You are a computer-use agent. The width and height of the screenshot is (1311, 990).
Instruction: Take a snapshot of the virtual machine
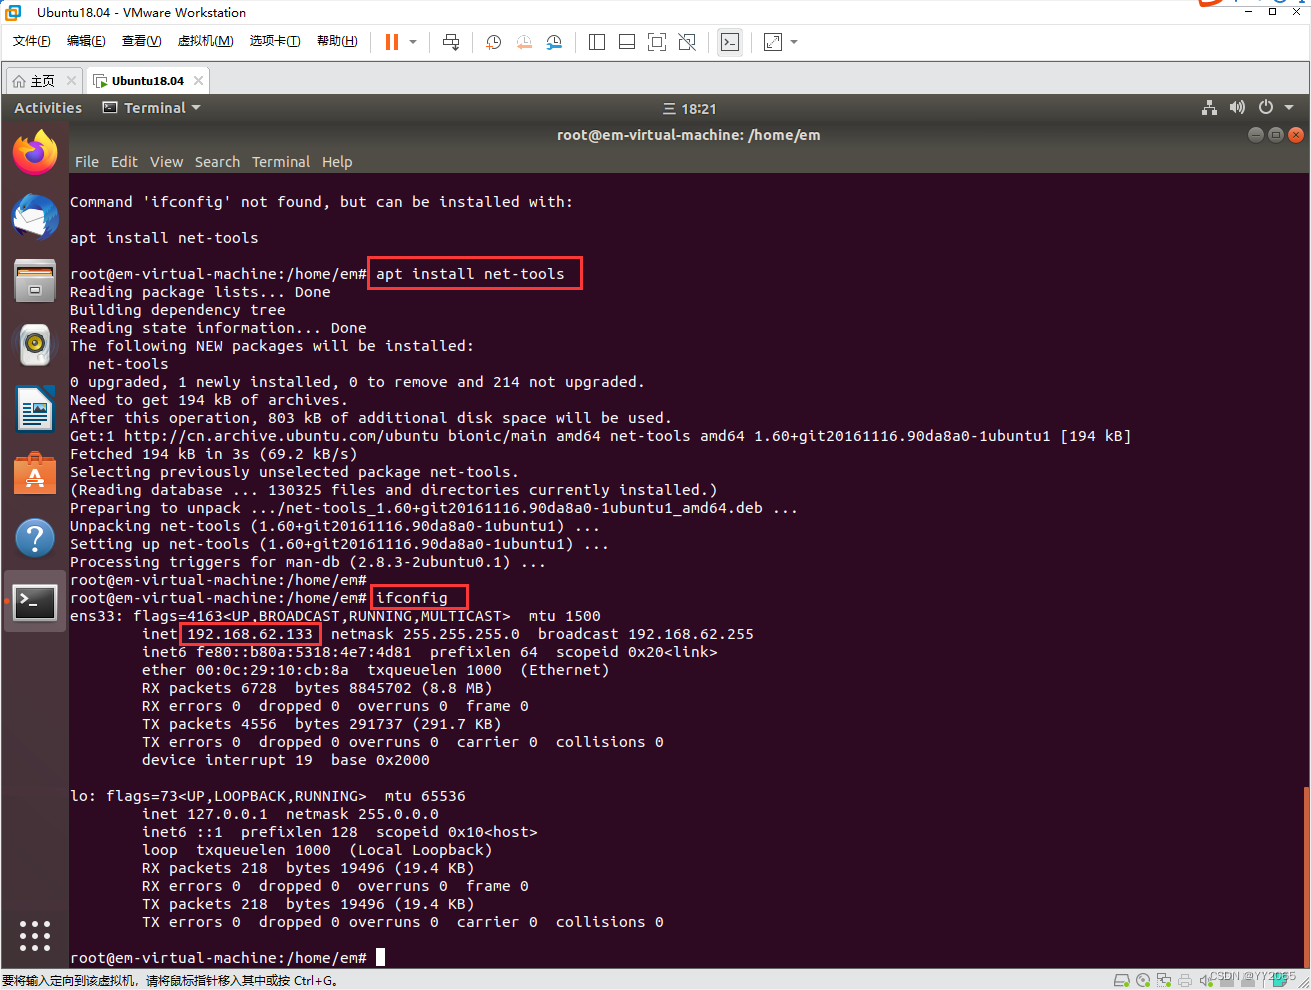(493, 42)
